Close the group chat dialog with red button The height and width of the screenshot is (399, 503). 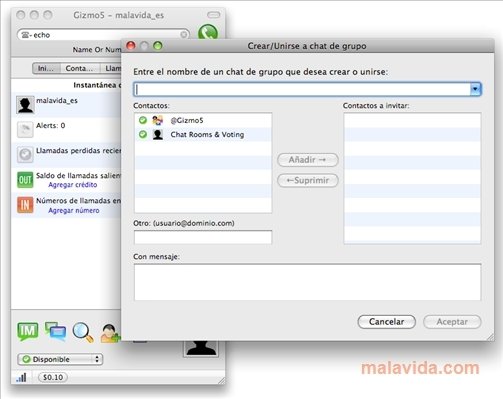pos(131,46)
